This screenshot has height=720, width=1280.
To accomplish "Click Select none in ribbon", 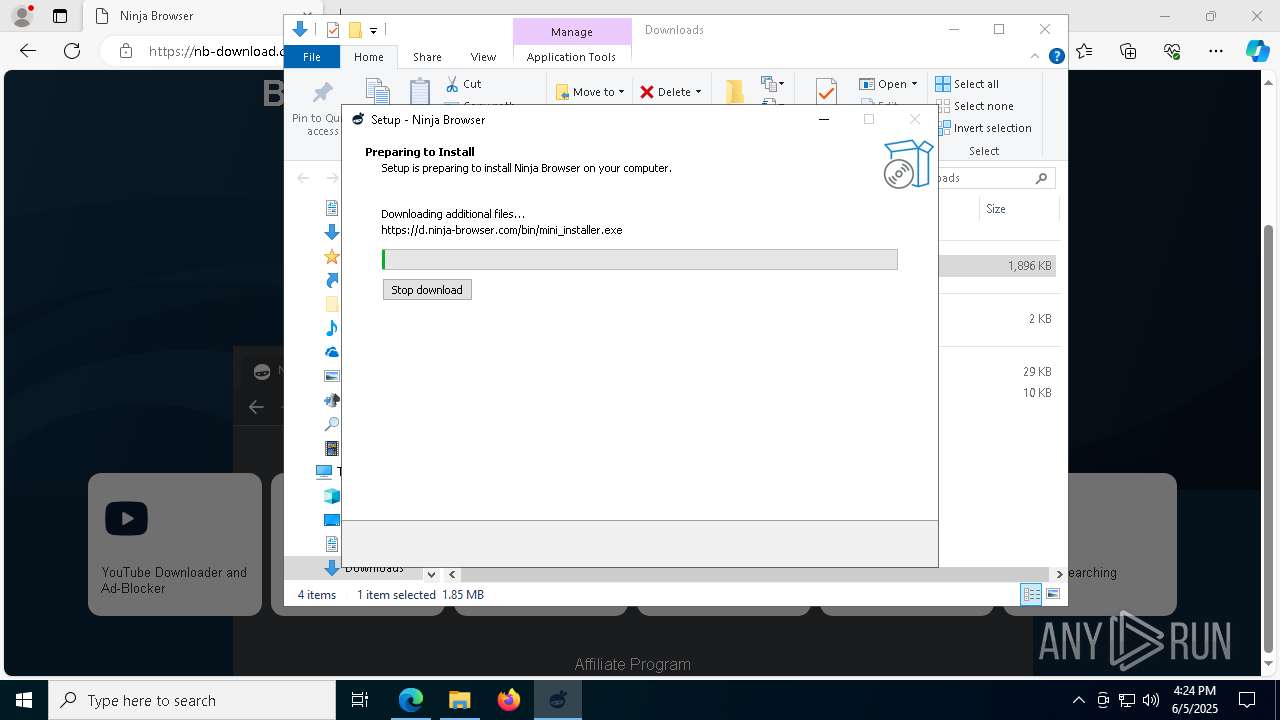I will pos(974,106).
